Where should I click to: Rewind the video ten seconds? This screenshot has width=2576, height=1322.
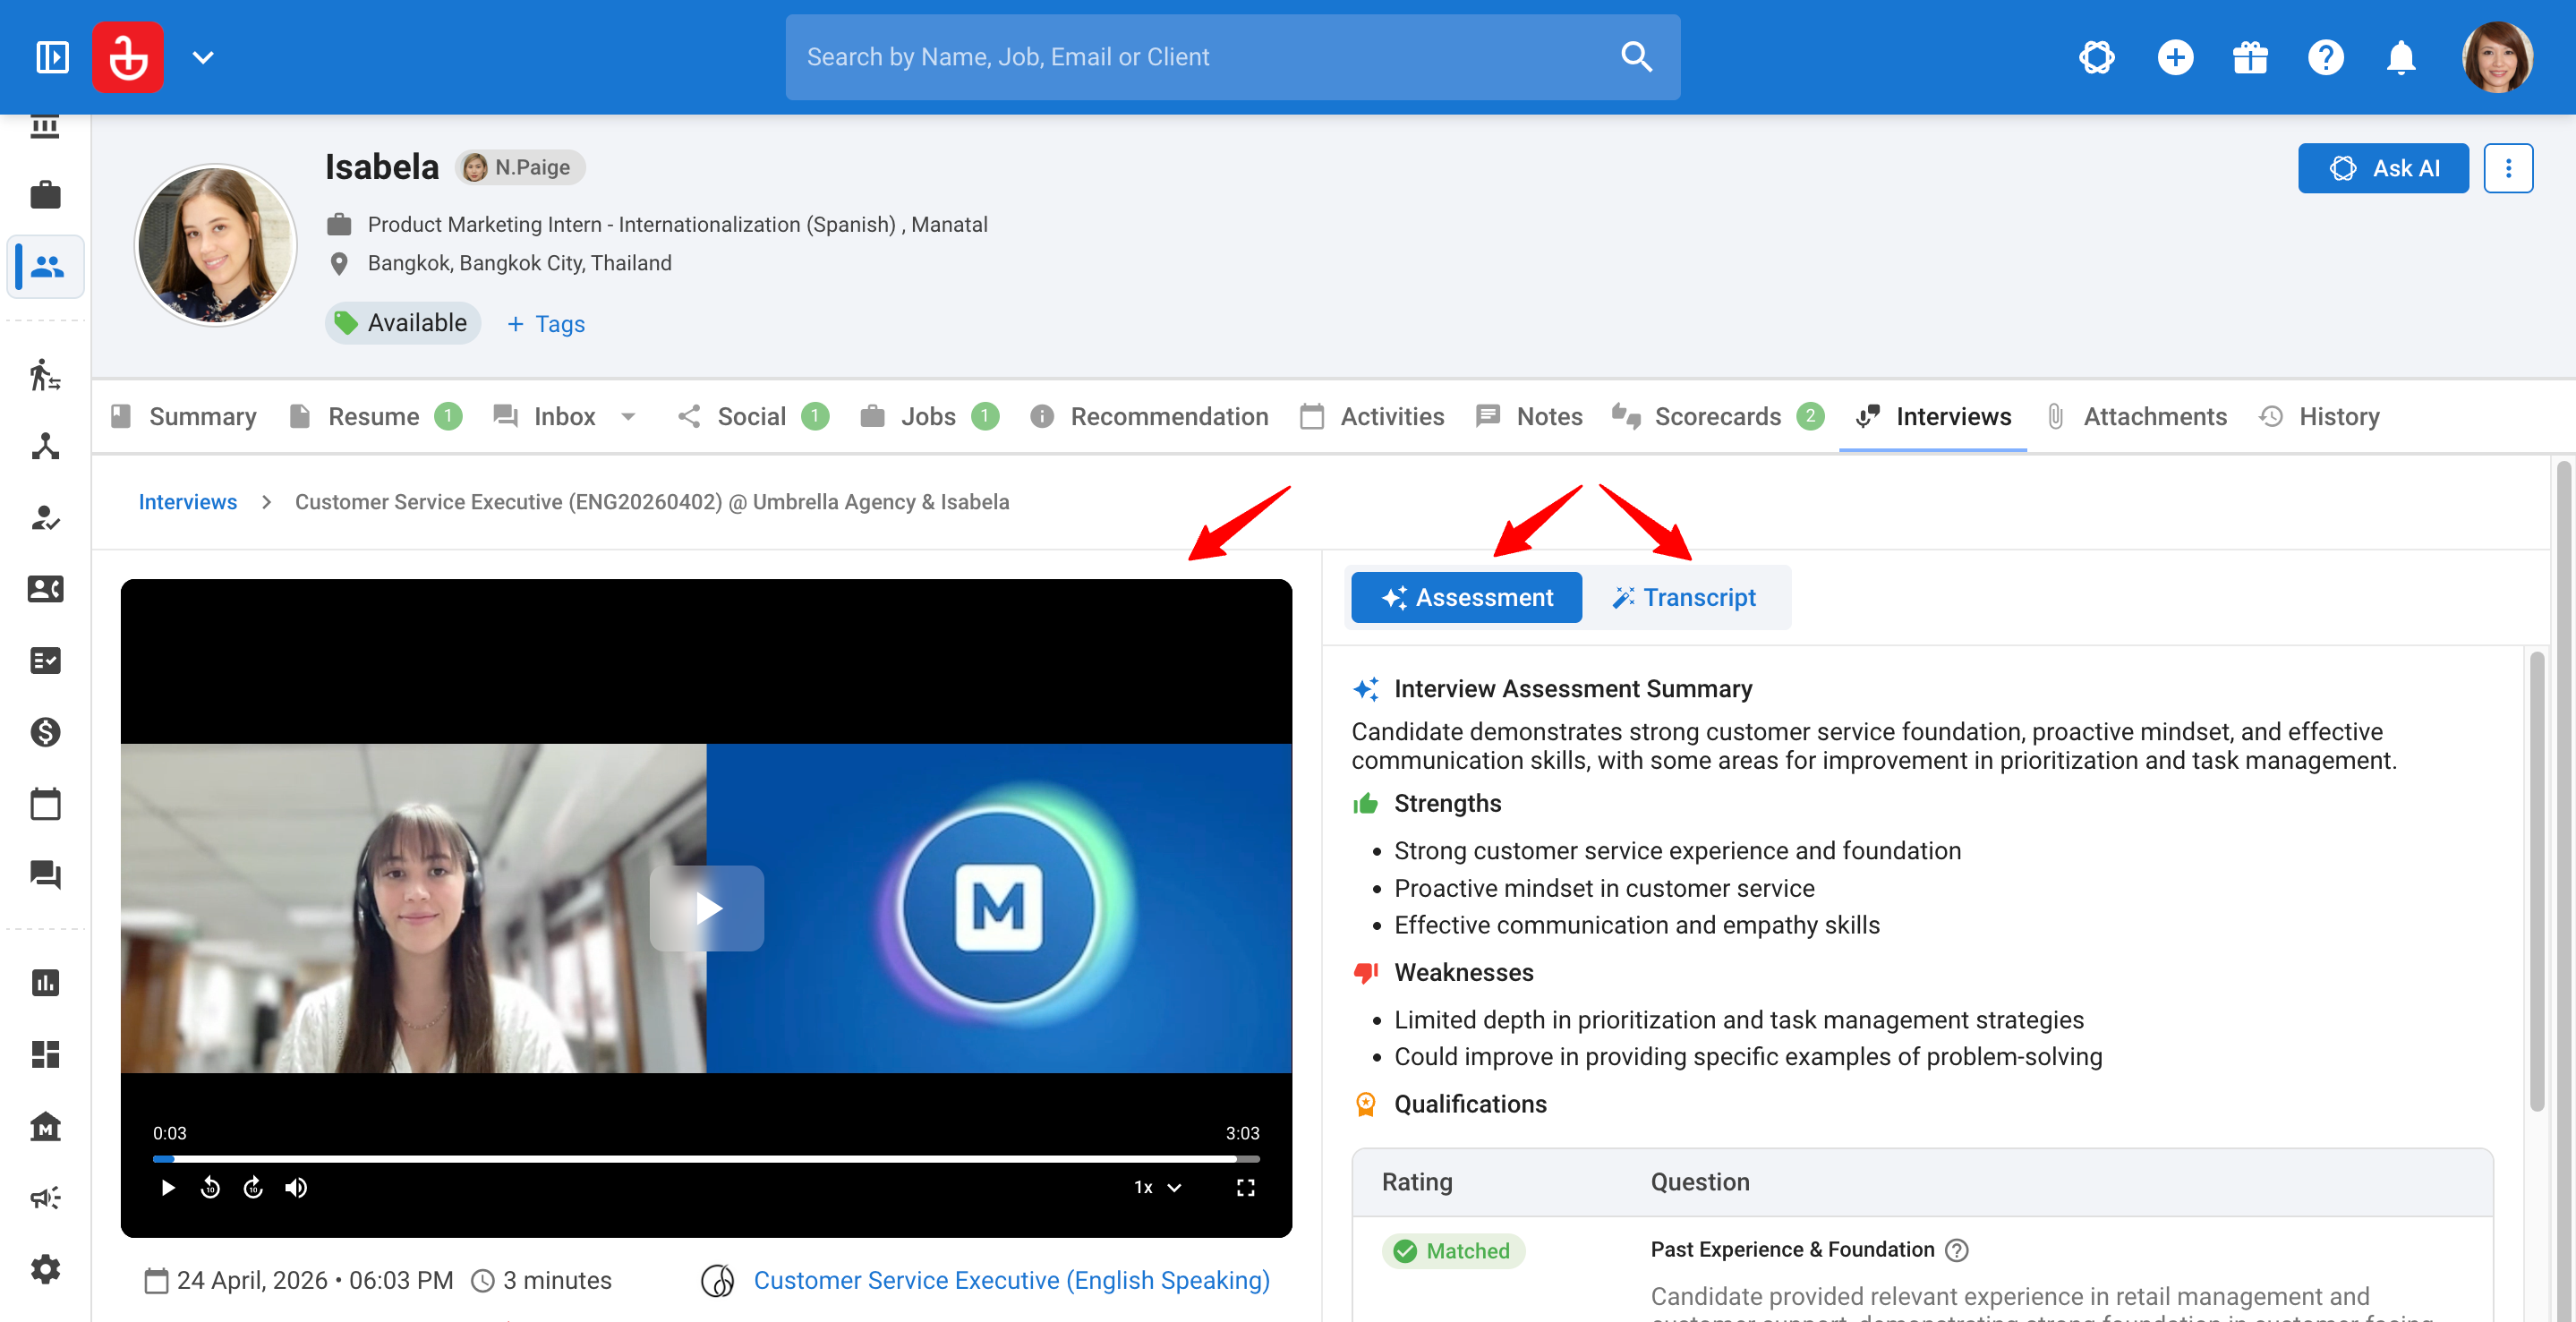210,1188
